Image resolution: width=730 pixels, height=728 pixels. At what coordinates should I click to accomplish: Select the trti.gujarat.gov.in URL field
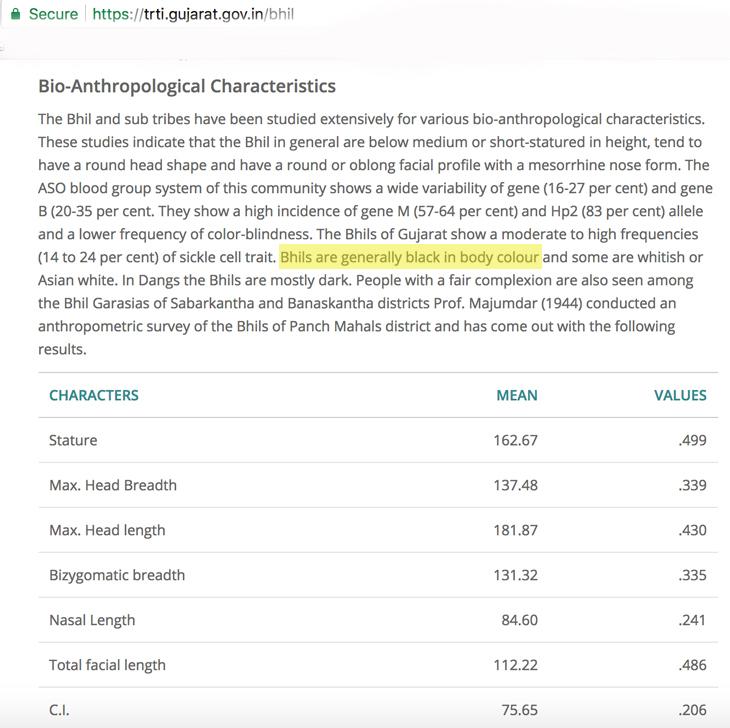click(x=193, y=14)
